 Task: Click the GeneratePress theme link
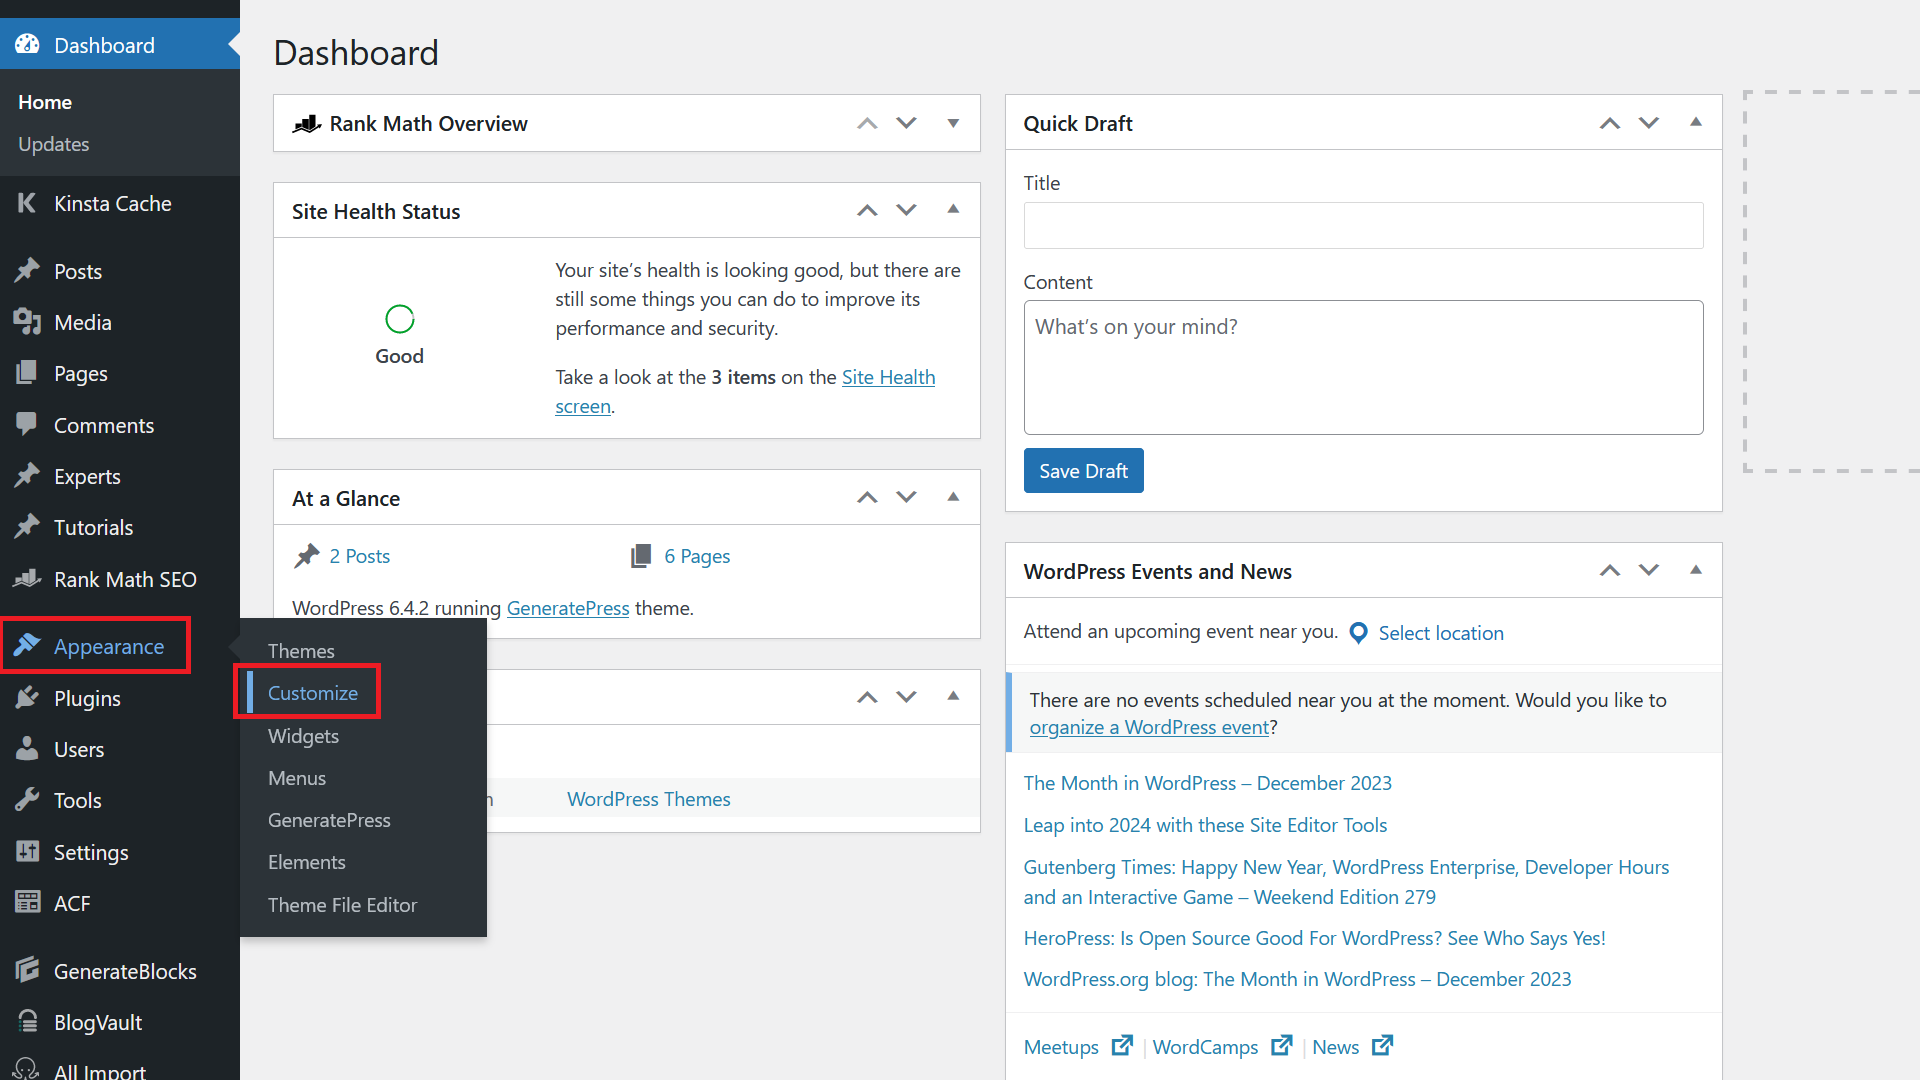(x=568, y=607)
